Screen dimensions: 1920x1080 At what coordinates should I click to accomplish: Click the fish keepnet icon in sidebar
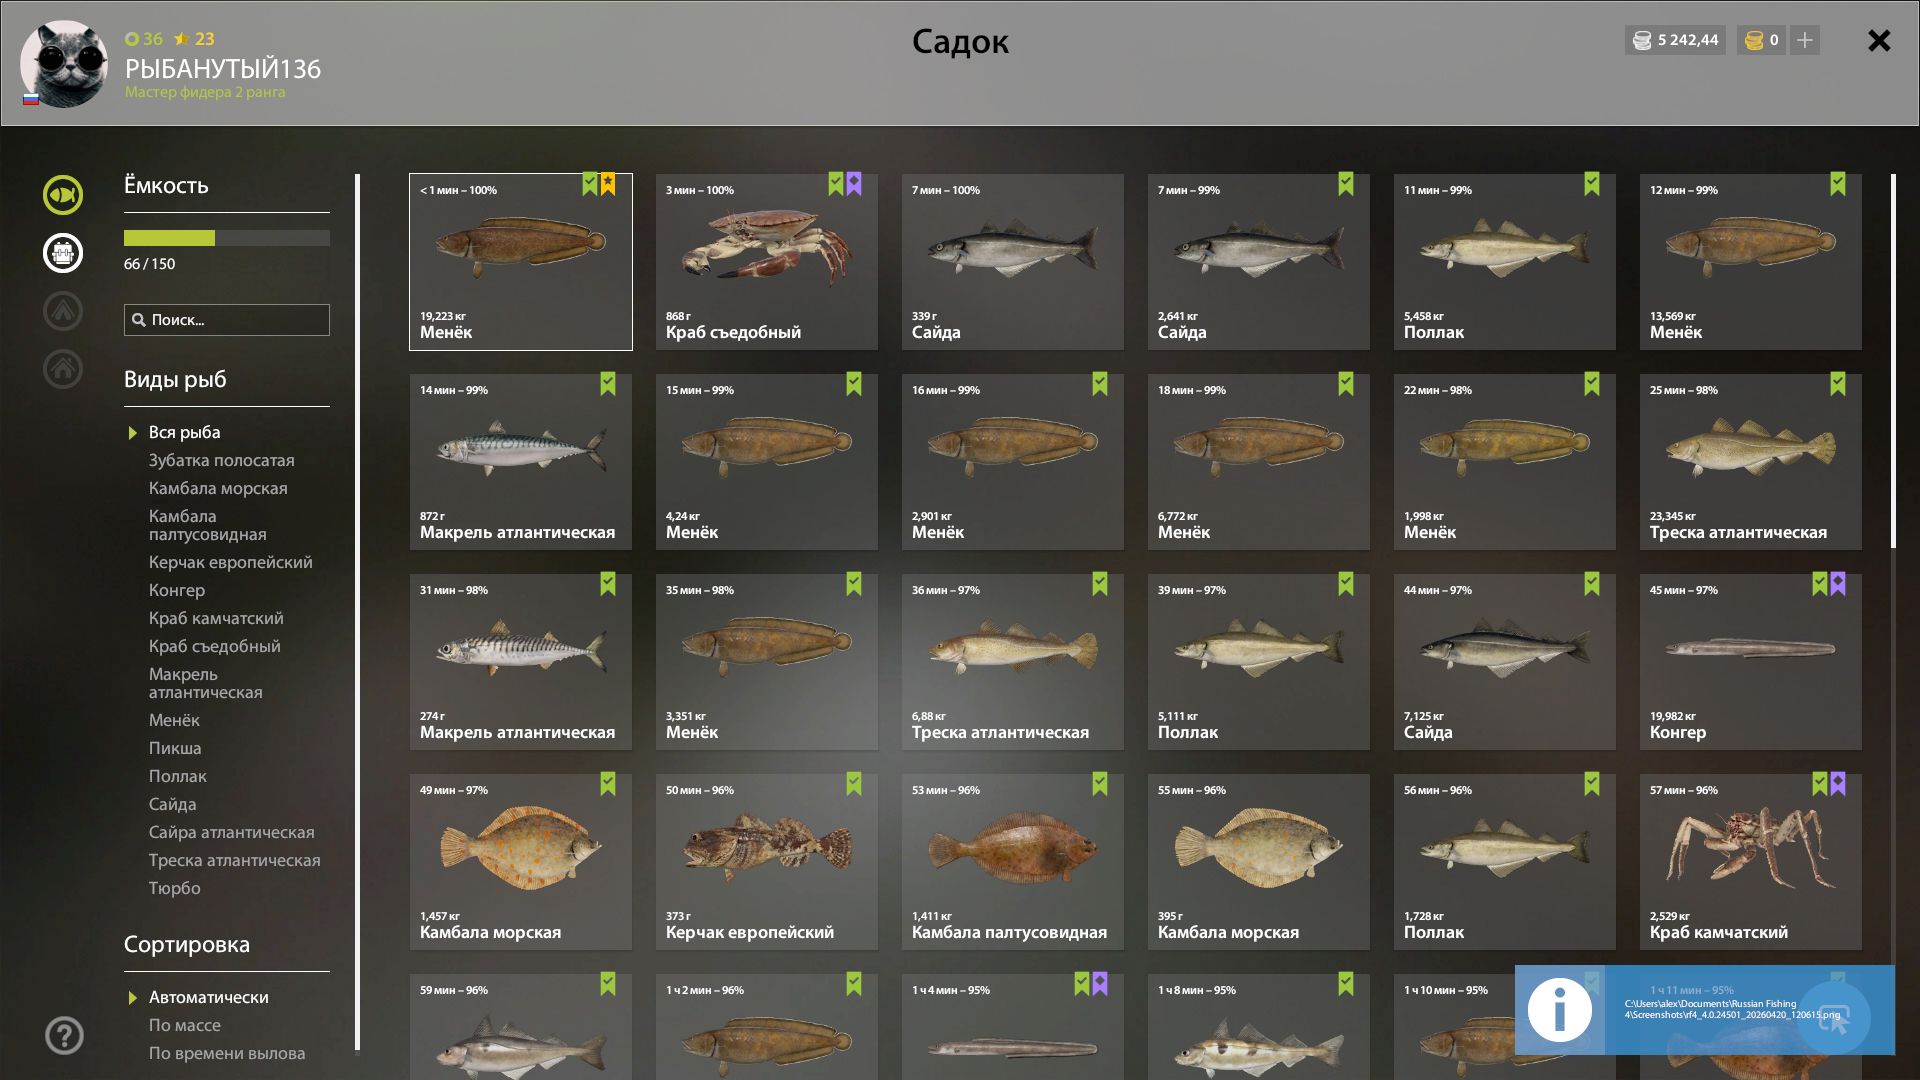tap(63, 195)
